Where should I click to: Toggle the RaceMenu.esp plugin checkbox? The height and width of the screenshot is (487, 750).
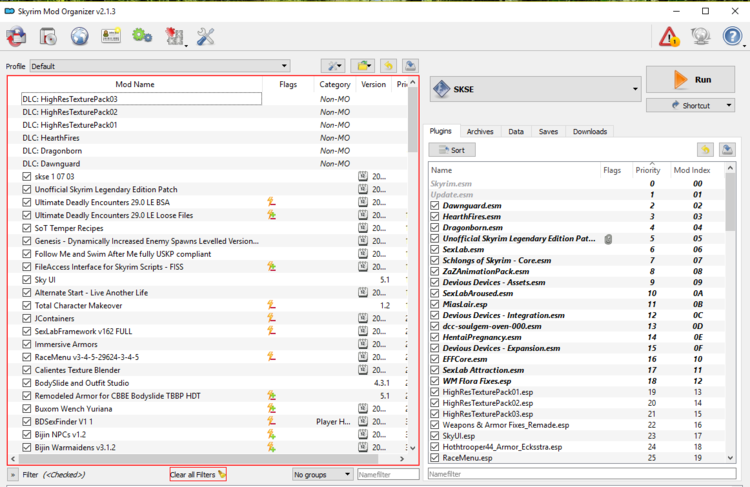434,458
